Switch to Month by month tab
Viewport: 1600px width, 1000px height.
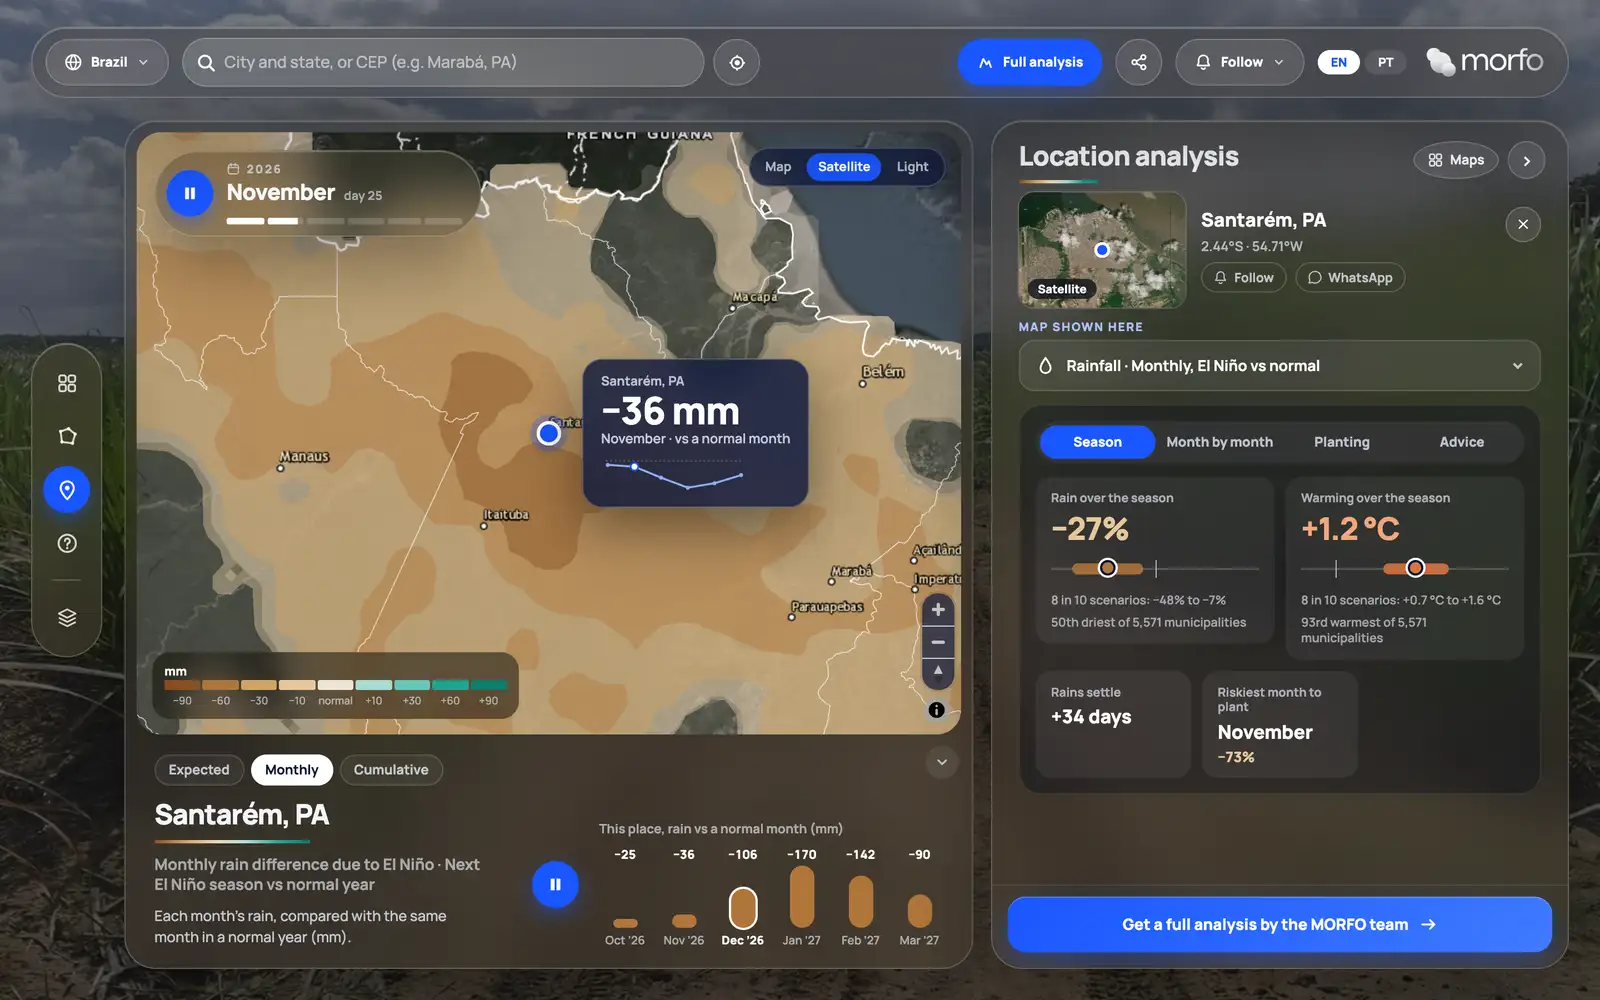1219,442
